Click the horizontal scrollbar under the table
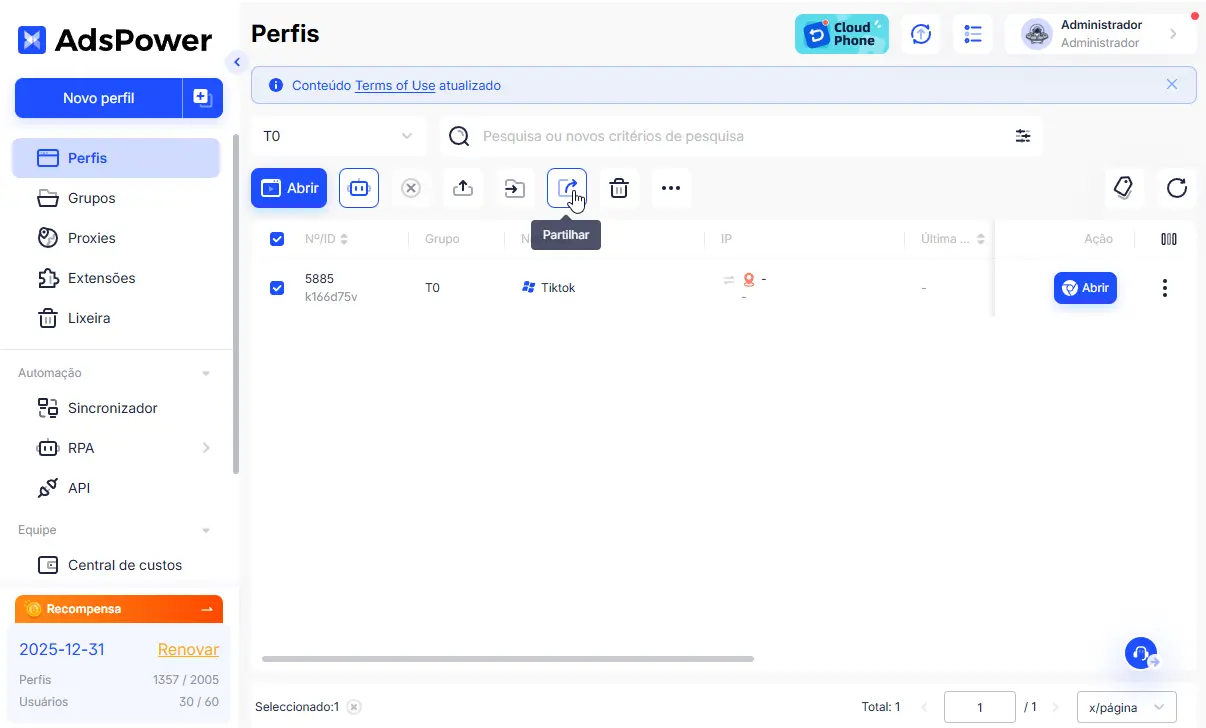1206x728 pixels. tap(507, 659)
